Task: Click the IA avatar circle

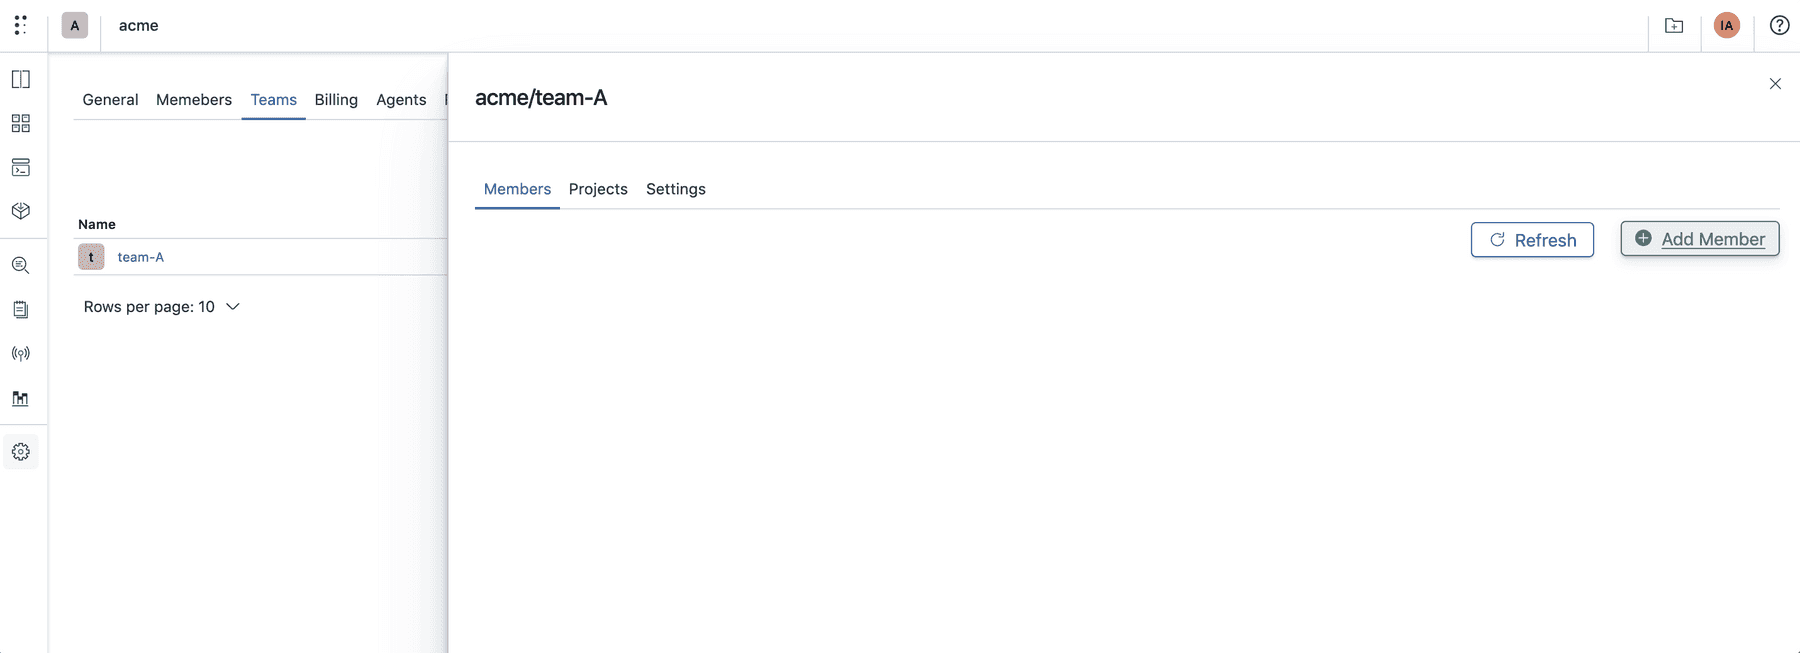Action: 1726,25
